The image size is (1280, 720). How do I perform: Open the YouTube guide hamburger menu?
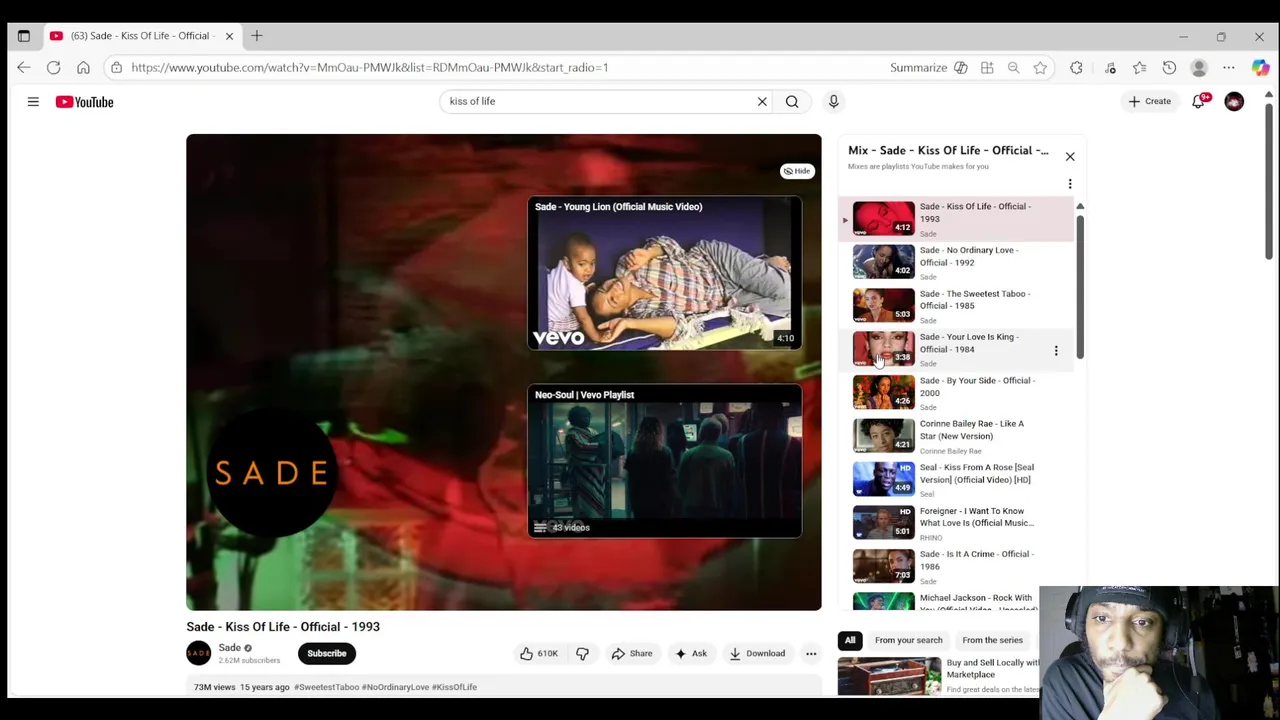pos(33,101)
